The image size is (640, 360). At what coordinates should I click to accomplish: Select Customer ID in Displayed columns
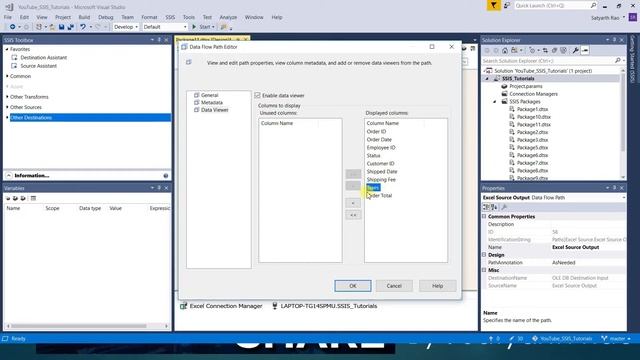coord(380,164)
